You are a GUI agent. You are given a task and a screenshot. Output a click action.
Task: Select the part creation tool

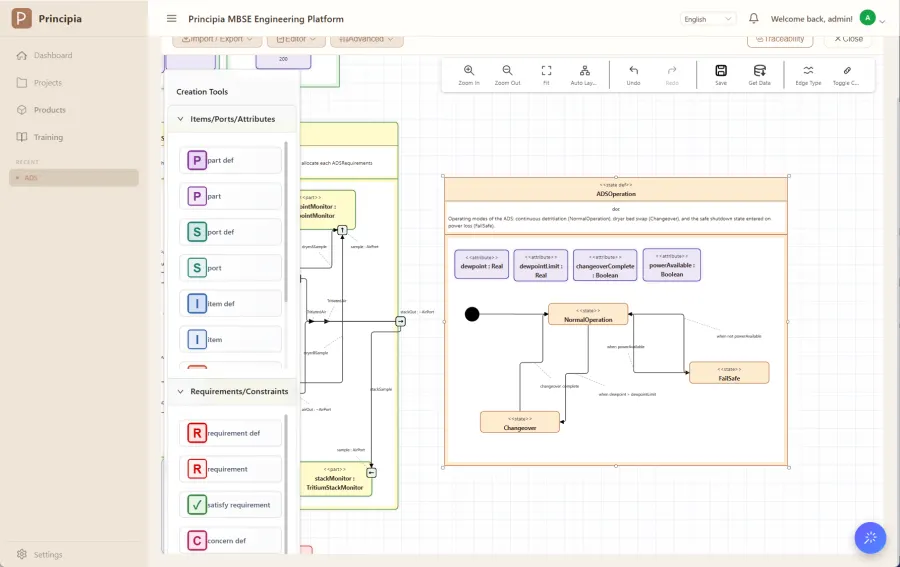coord(230,196)
